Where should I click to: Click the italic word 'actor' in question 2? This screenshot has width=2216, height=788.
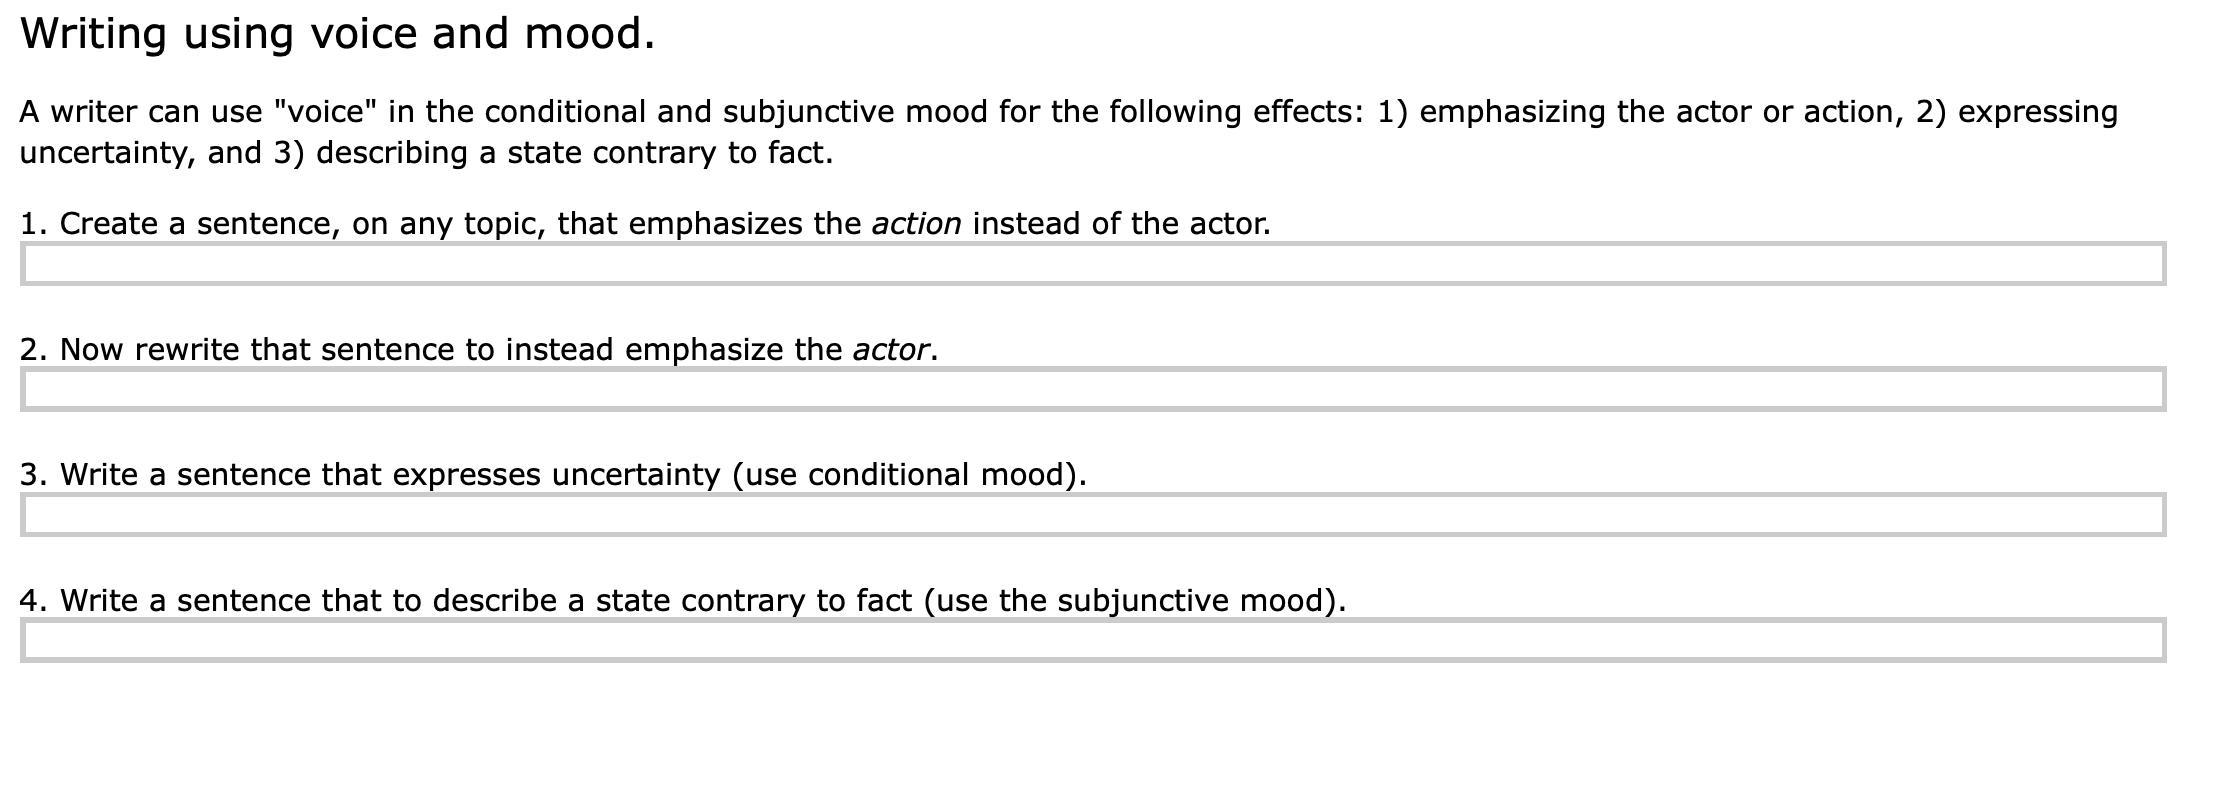tap(891, 349)
